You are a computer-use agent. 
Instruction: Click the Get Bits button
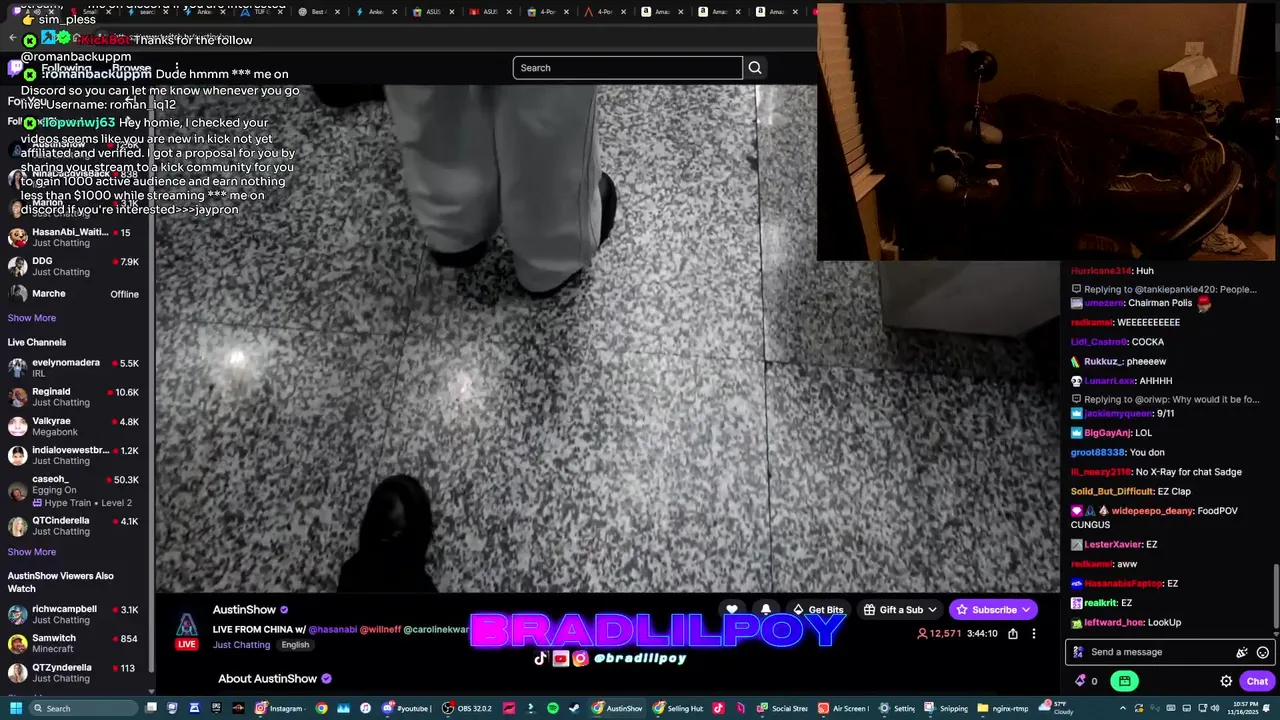pyautogui.click(x=818, y=610)
